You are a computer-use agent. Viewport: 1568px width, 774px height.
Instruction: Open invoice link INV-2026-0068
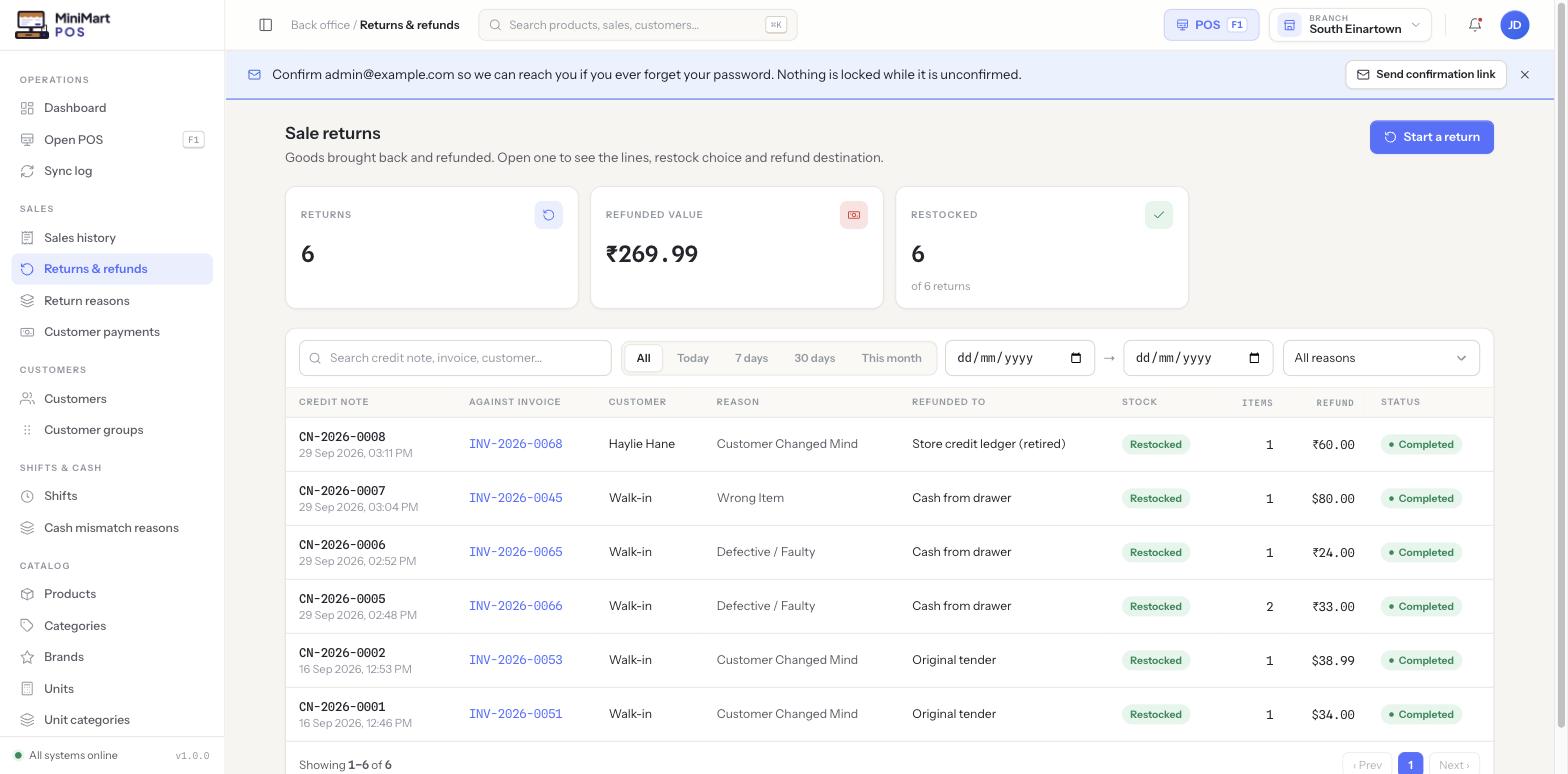[x=516, y=444]
